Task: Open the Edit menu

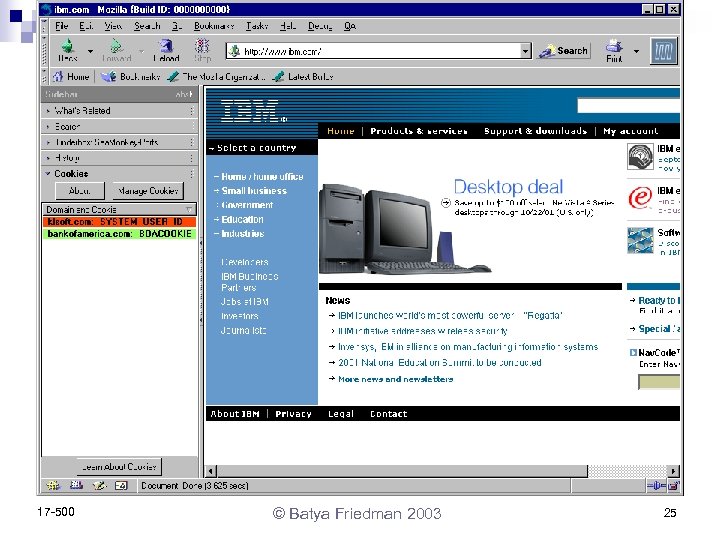Action: tap(86, 26)
